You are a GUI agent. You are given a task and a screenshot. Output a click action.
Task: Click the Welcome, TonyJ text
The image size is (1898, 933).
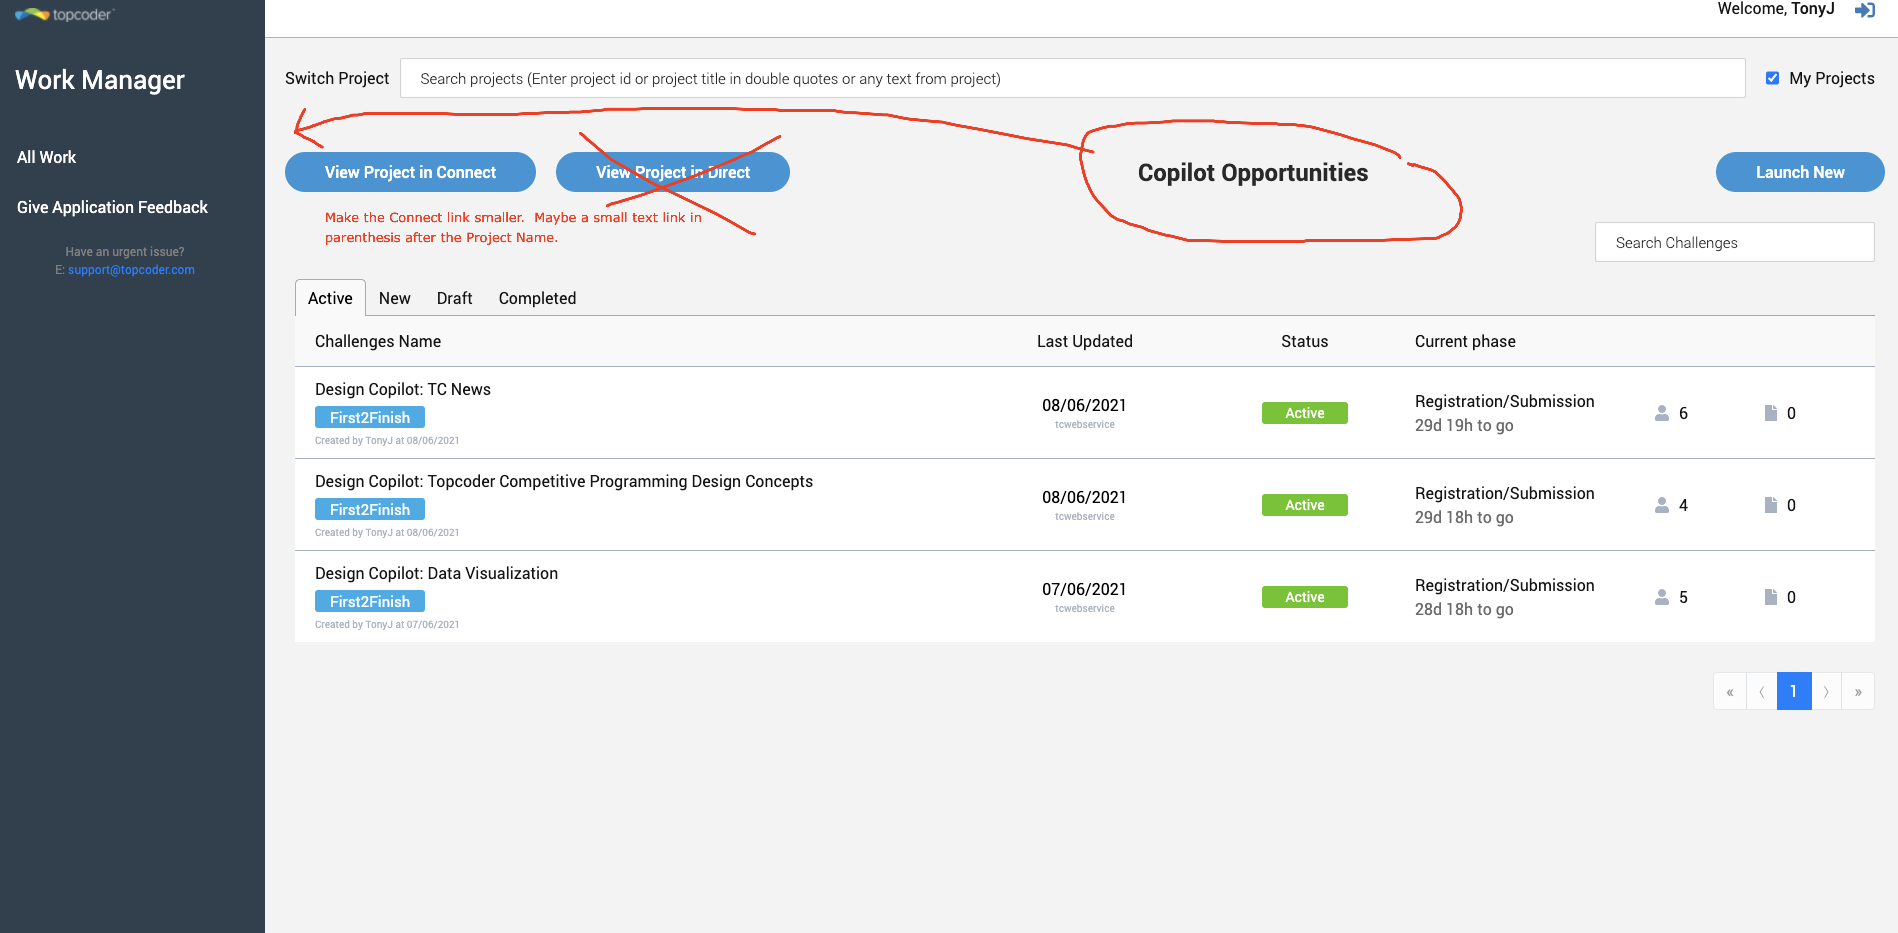click(1776, 9)
